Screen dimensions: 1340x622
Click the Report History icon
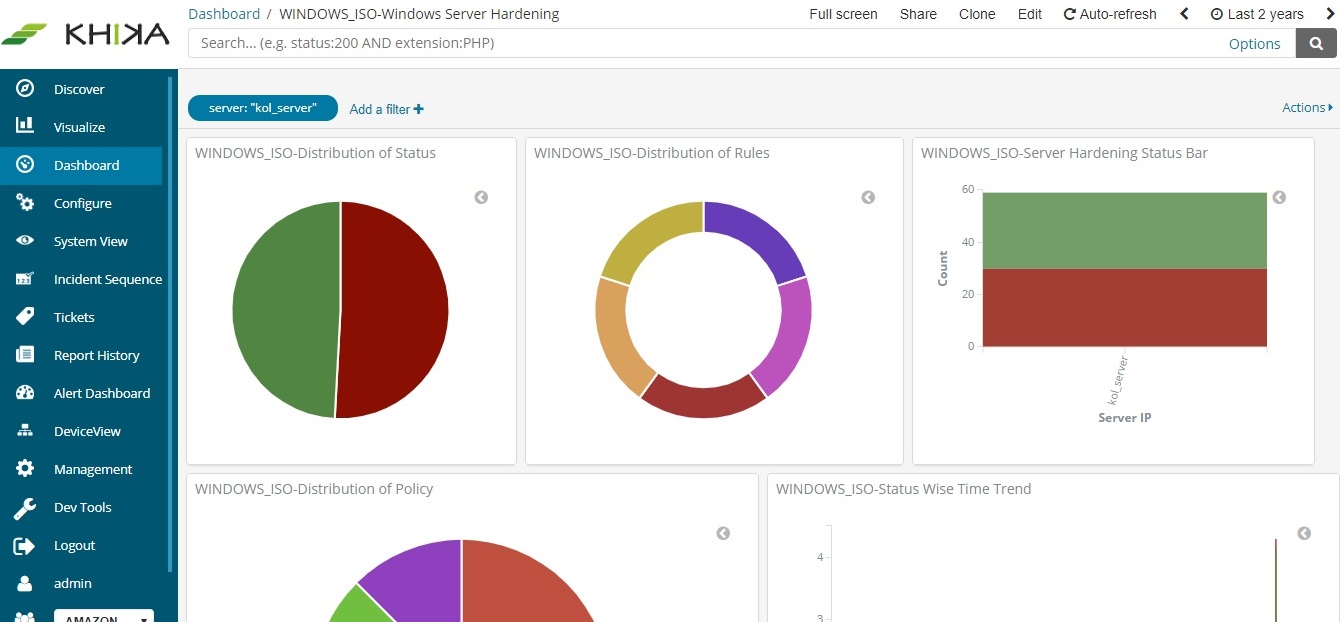(x=25, y=355)
